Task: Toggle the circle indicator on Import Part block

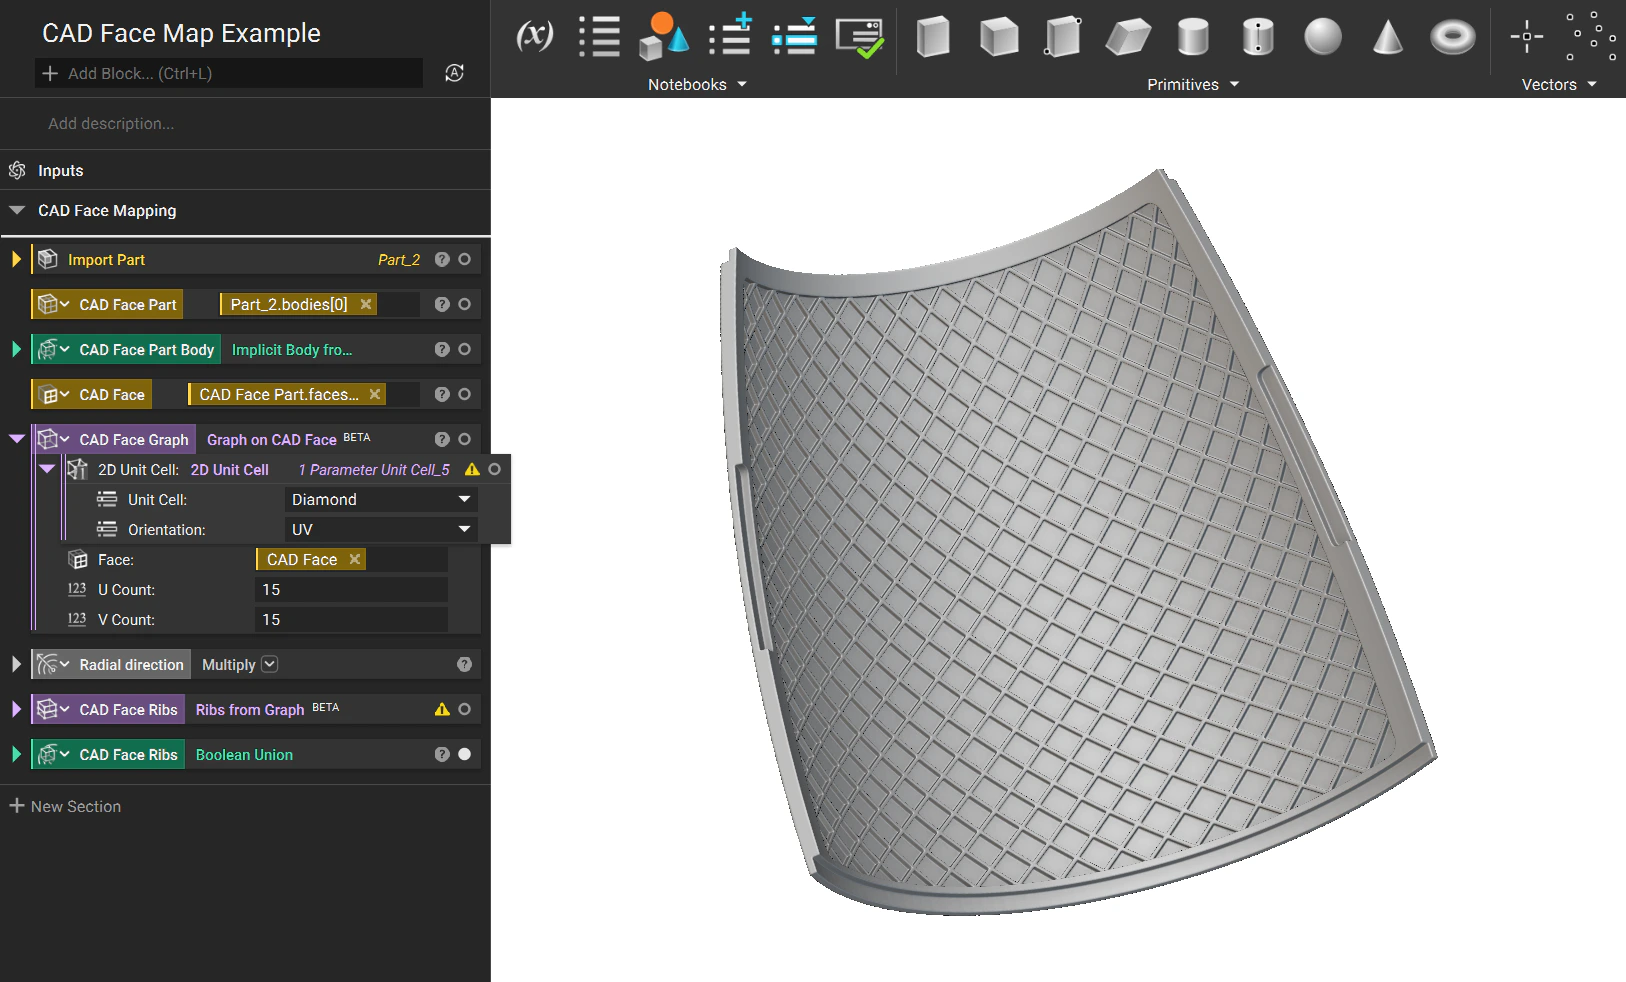Action: pyautogui.click(x=464, y=259)
